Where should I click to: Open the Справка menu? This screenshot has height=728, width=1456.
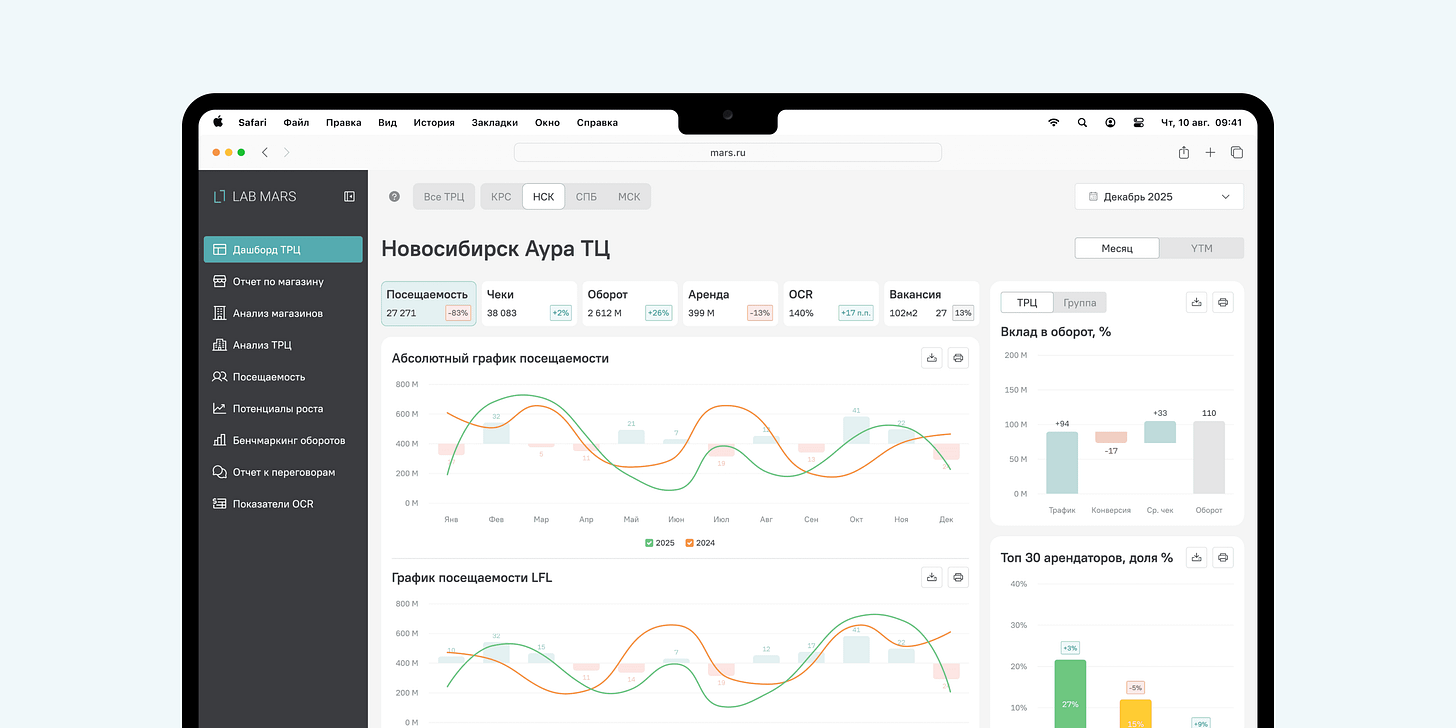(x=597, y=123)
